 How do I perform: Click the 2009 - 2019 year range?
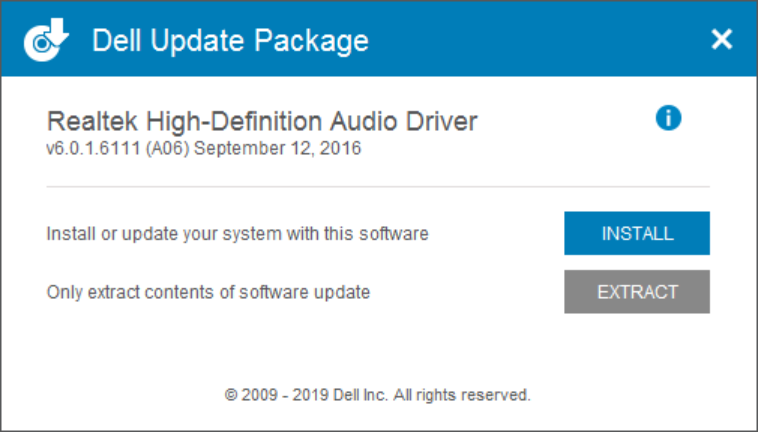[285, 395]
